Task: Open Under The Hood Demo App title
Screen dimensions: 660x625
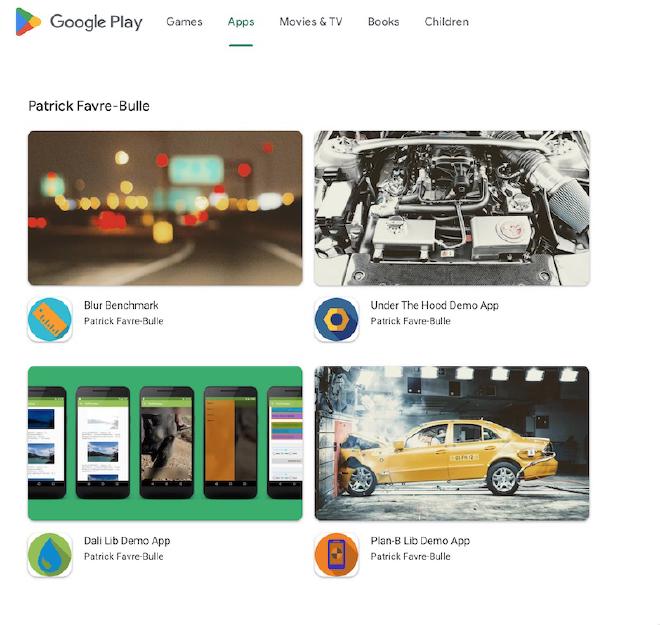Action: (434, 306)
